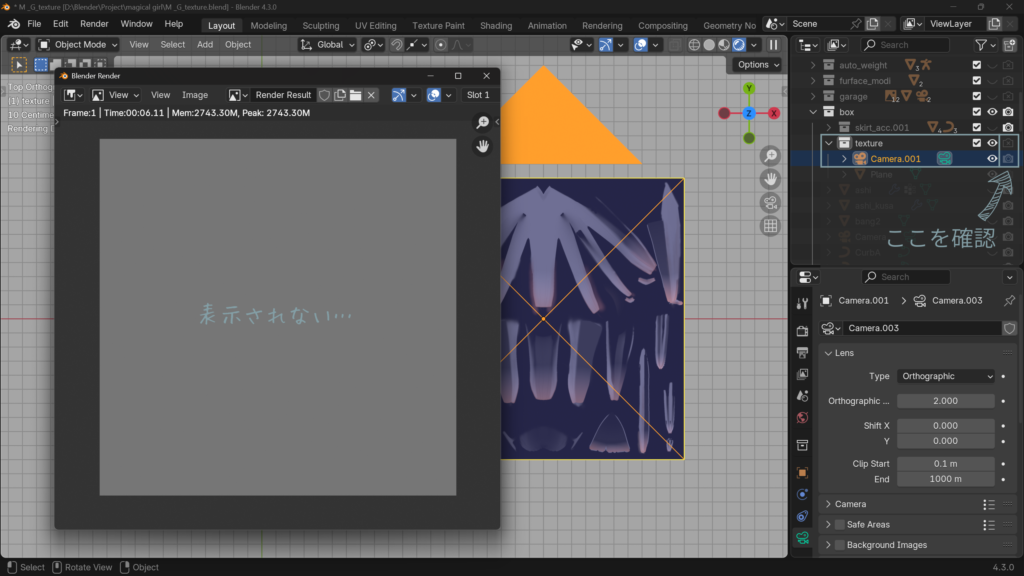Viewport: 1024px width, 576px height.
Task: Open the lens Type Orthographic dropdown
Action: [x=946, y=376]
